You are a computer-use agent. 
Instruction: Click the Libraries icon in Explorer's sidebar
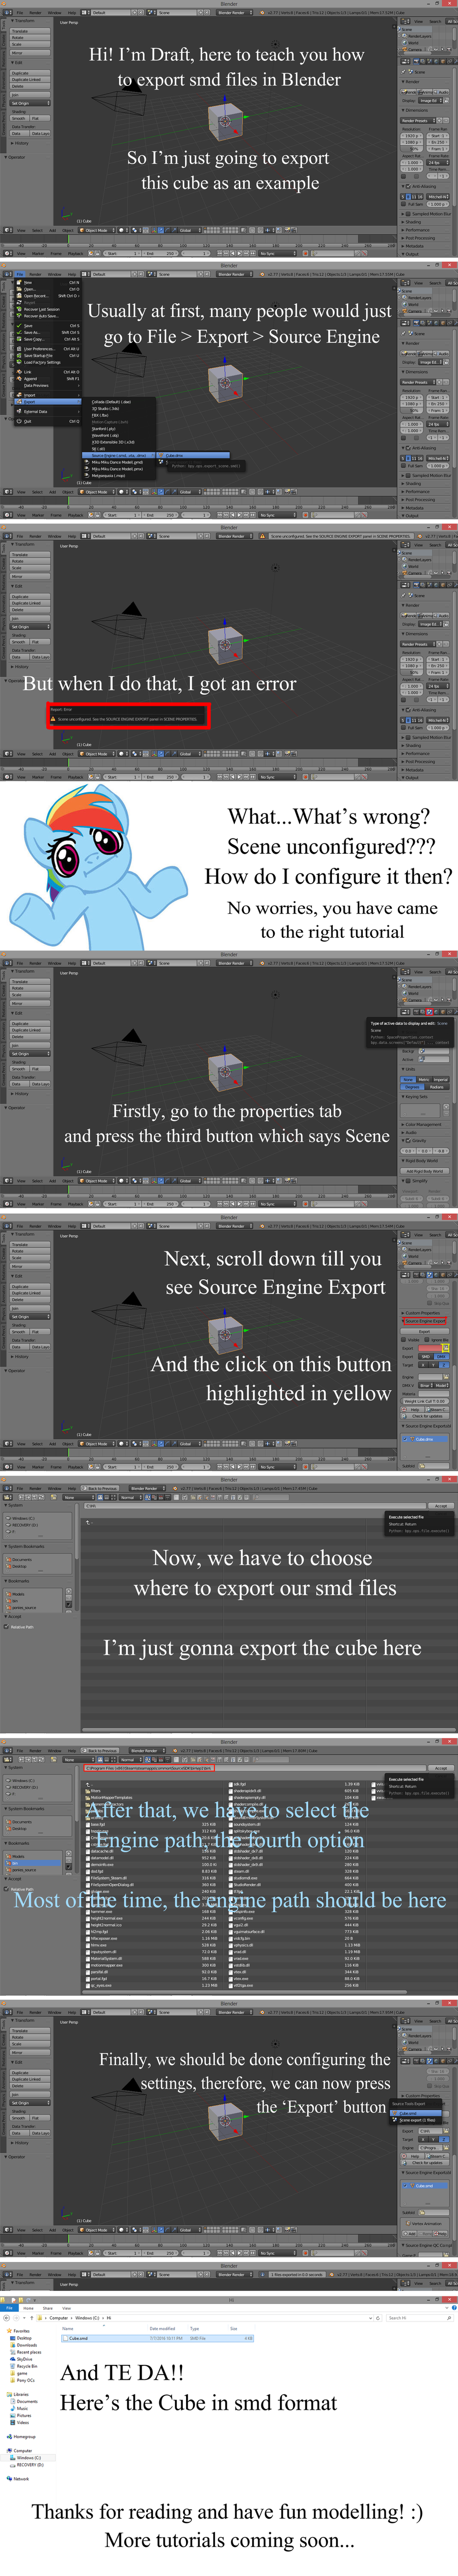[x=9, y=2394]
